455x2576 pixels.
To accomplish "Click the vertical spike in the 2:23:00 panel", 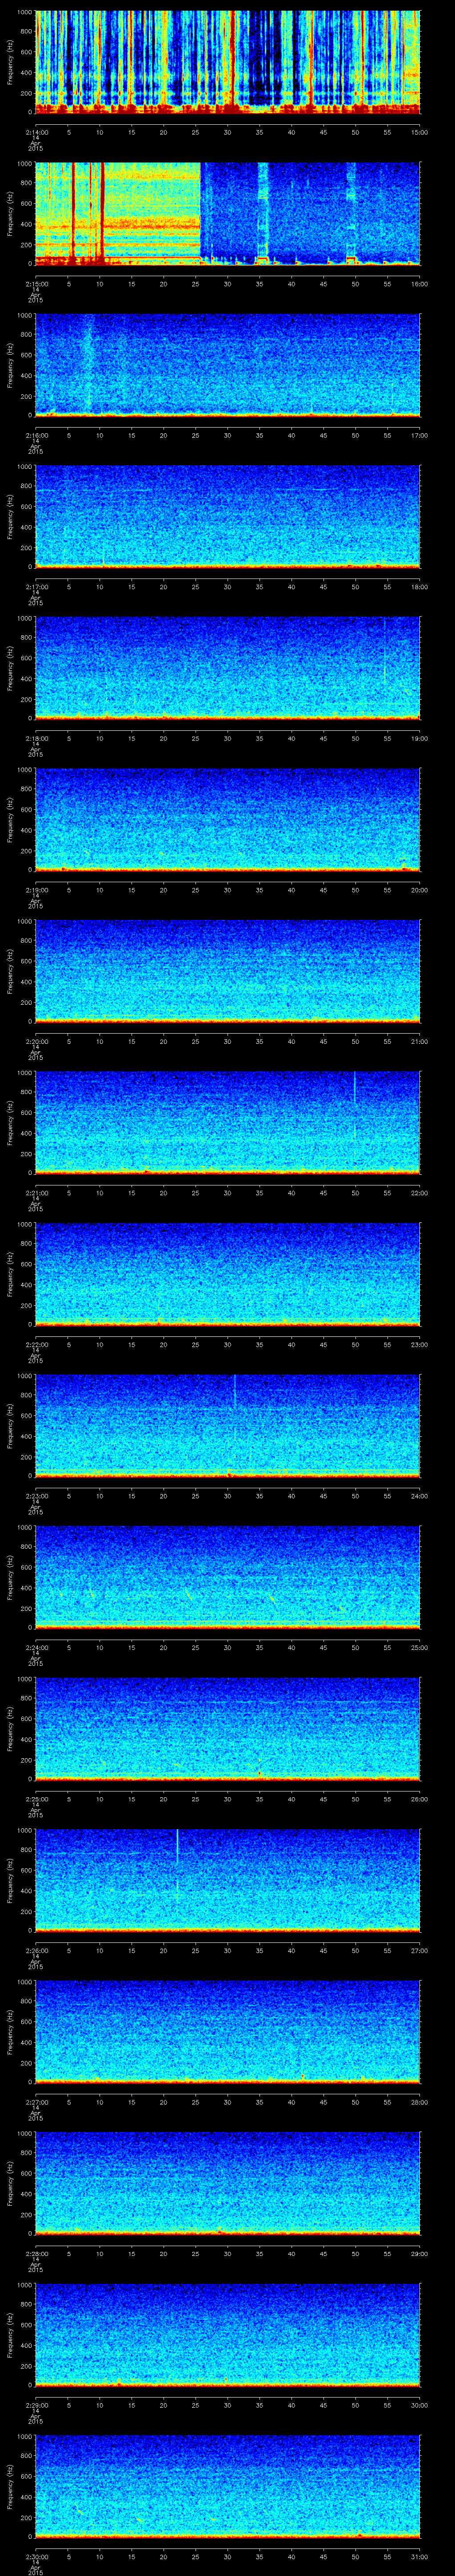I will tap(234, 1392).
